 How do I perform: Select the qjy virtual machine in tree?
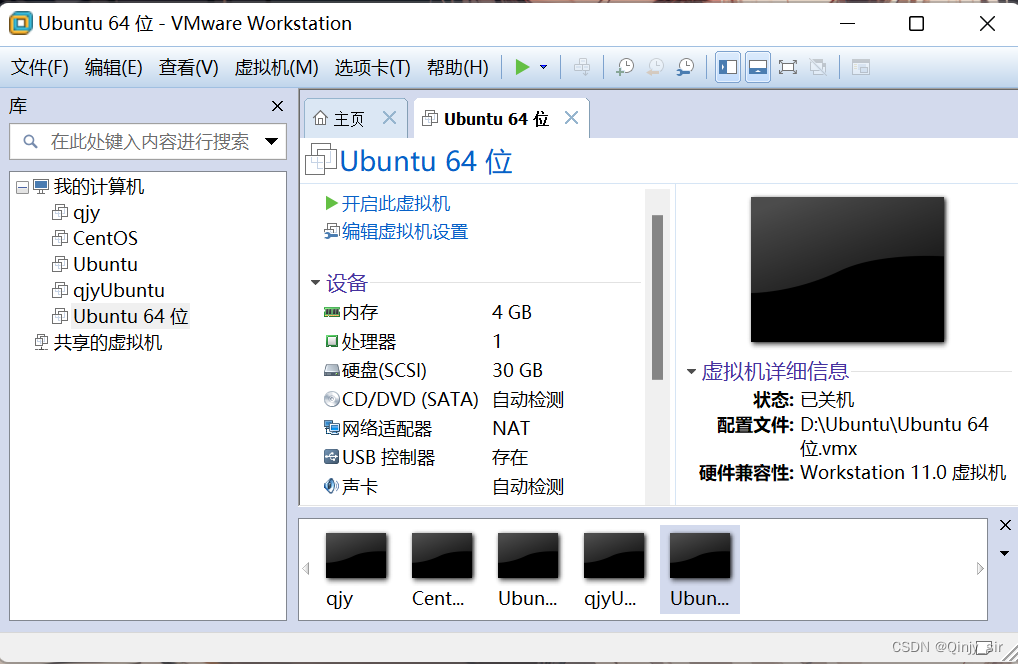point(77,213)
